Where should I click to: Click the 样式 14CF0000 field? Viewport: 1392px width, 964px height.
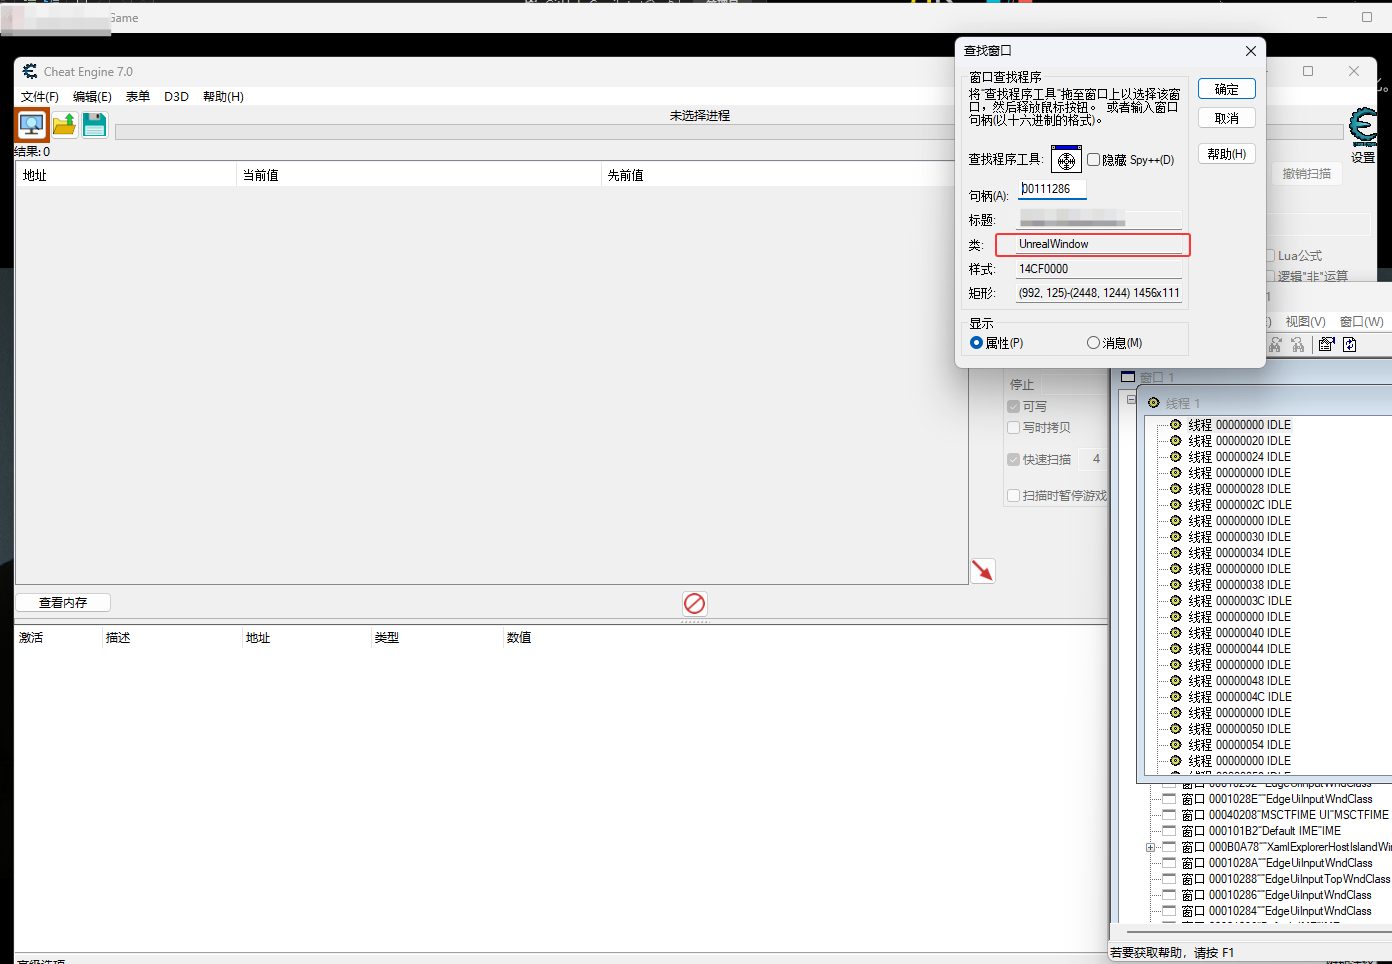click(x=1099, y=269)
